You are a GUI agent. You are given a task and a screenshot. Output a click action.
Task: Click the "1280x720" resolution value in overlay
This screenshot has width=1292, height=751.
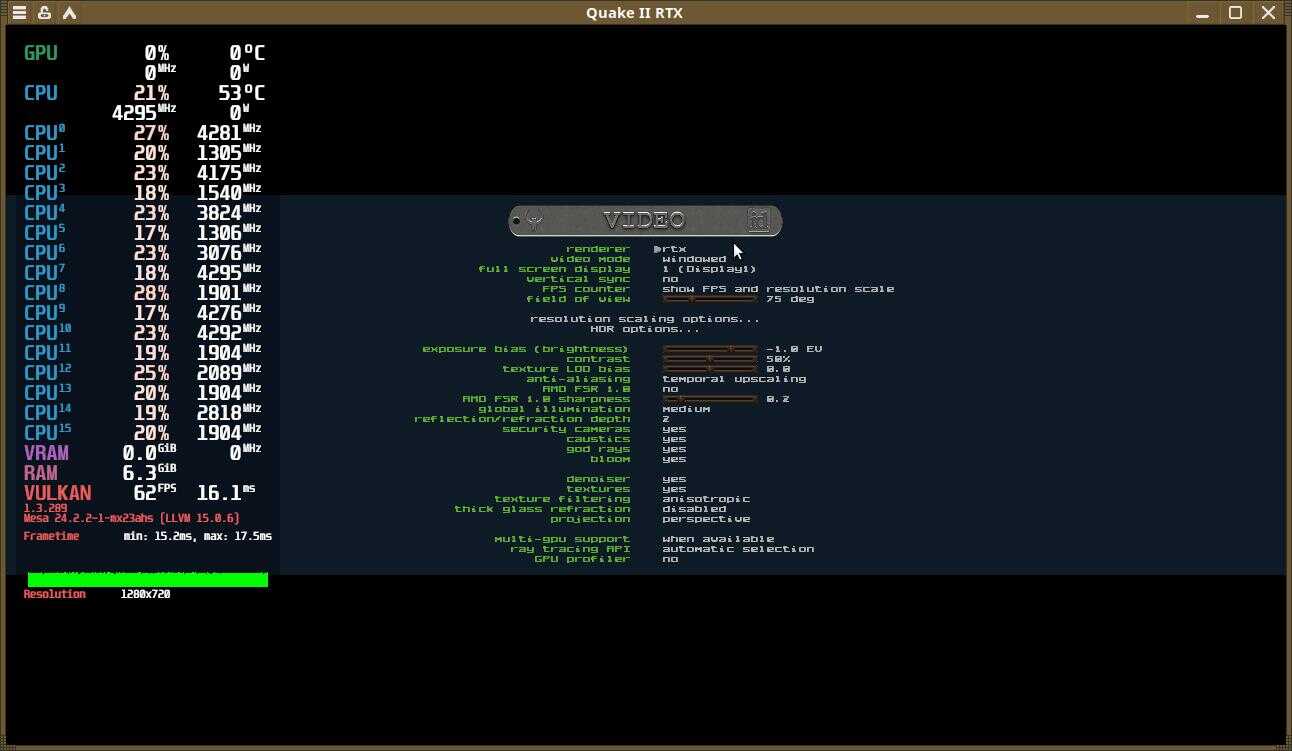click(145, 594)
